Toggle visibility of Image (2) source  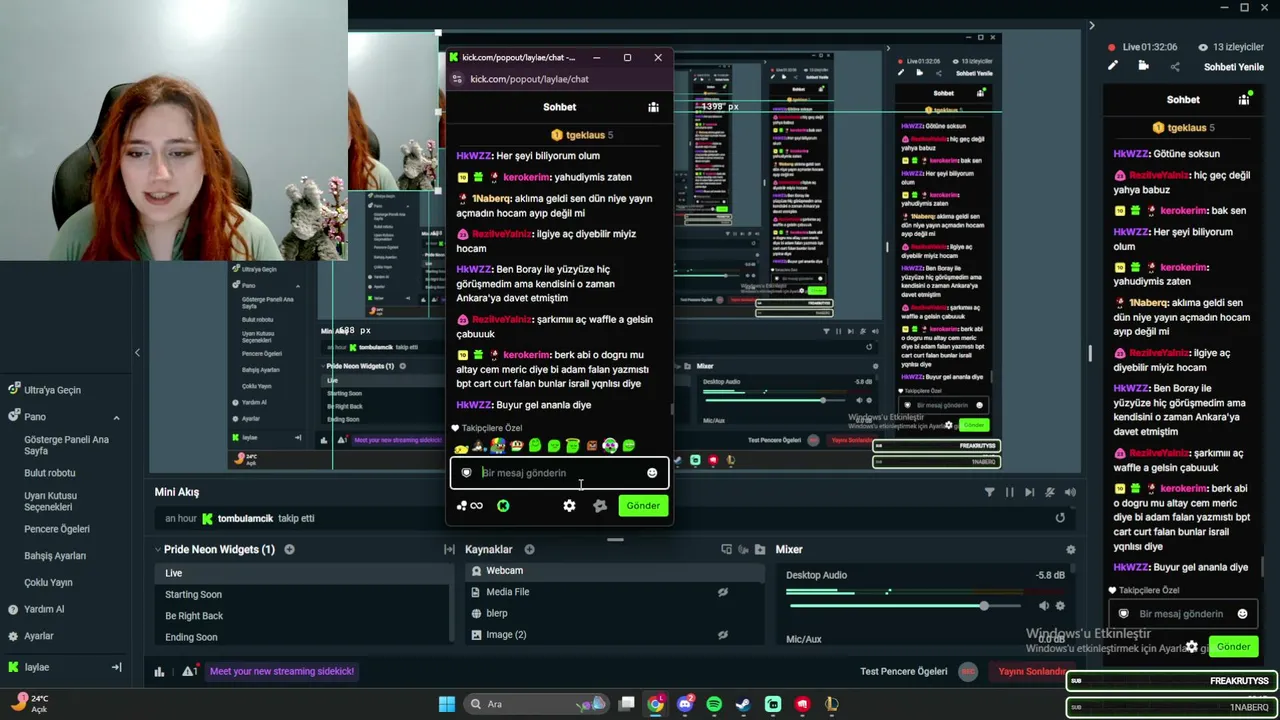(722, 635)
